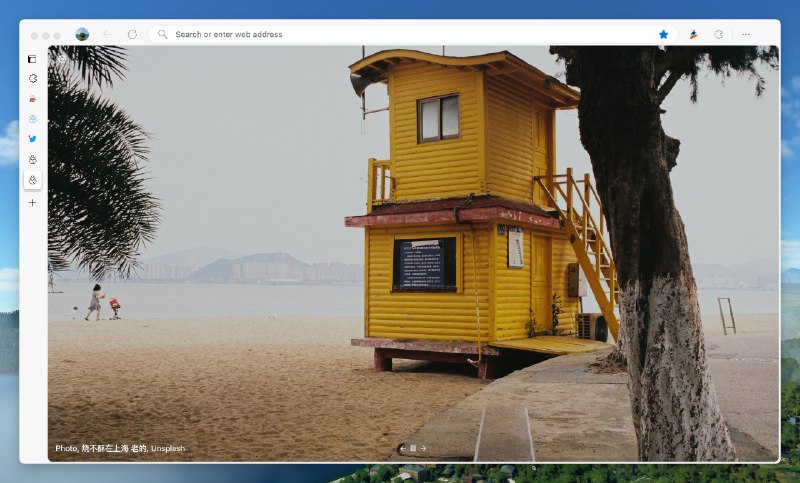
Task: Click the highlighted active sidebar tab
Action: [32, 180]
